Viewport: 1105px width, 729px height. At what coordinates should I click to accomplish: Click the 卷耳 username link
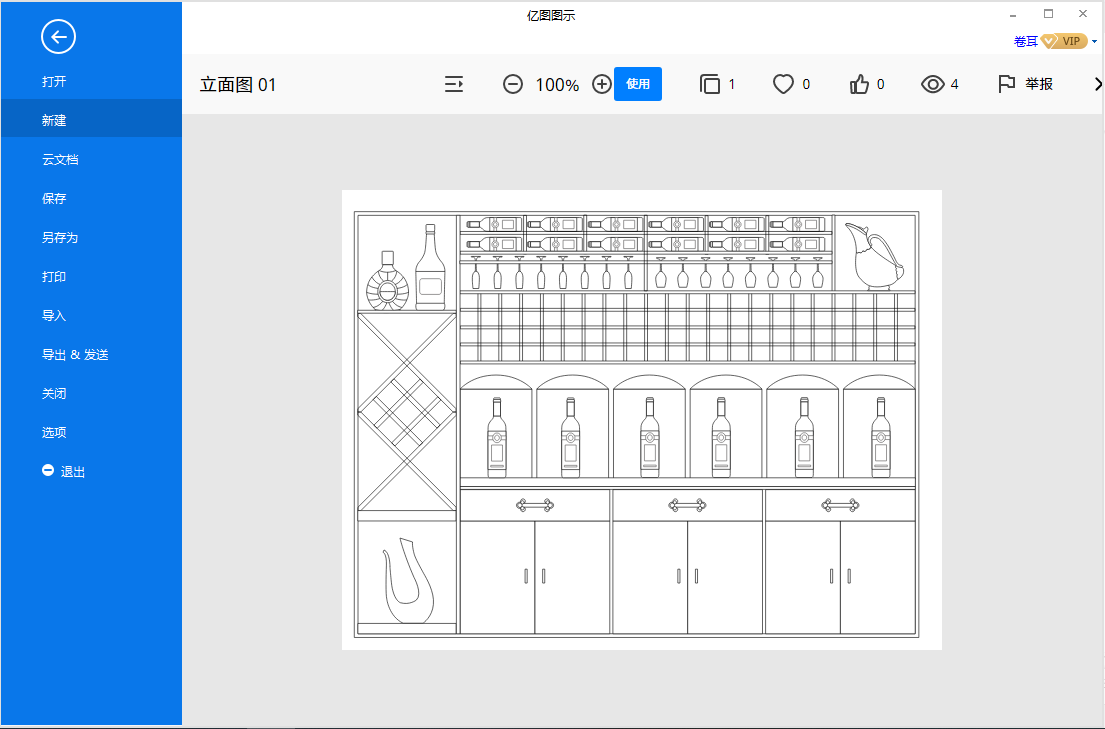[x=1025, y=41]
